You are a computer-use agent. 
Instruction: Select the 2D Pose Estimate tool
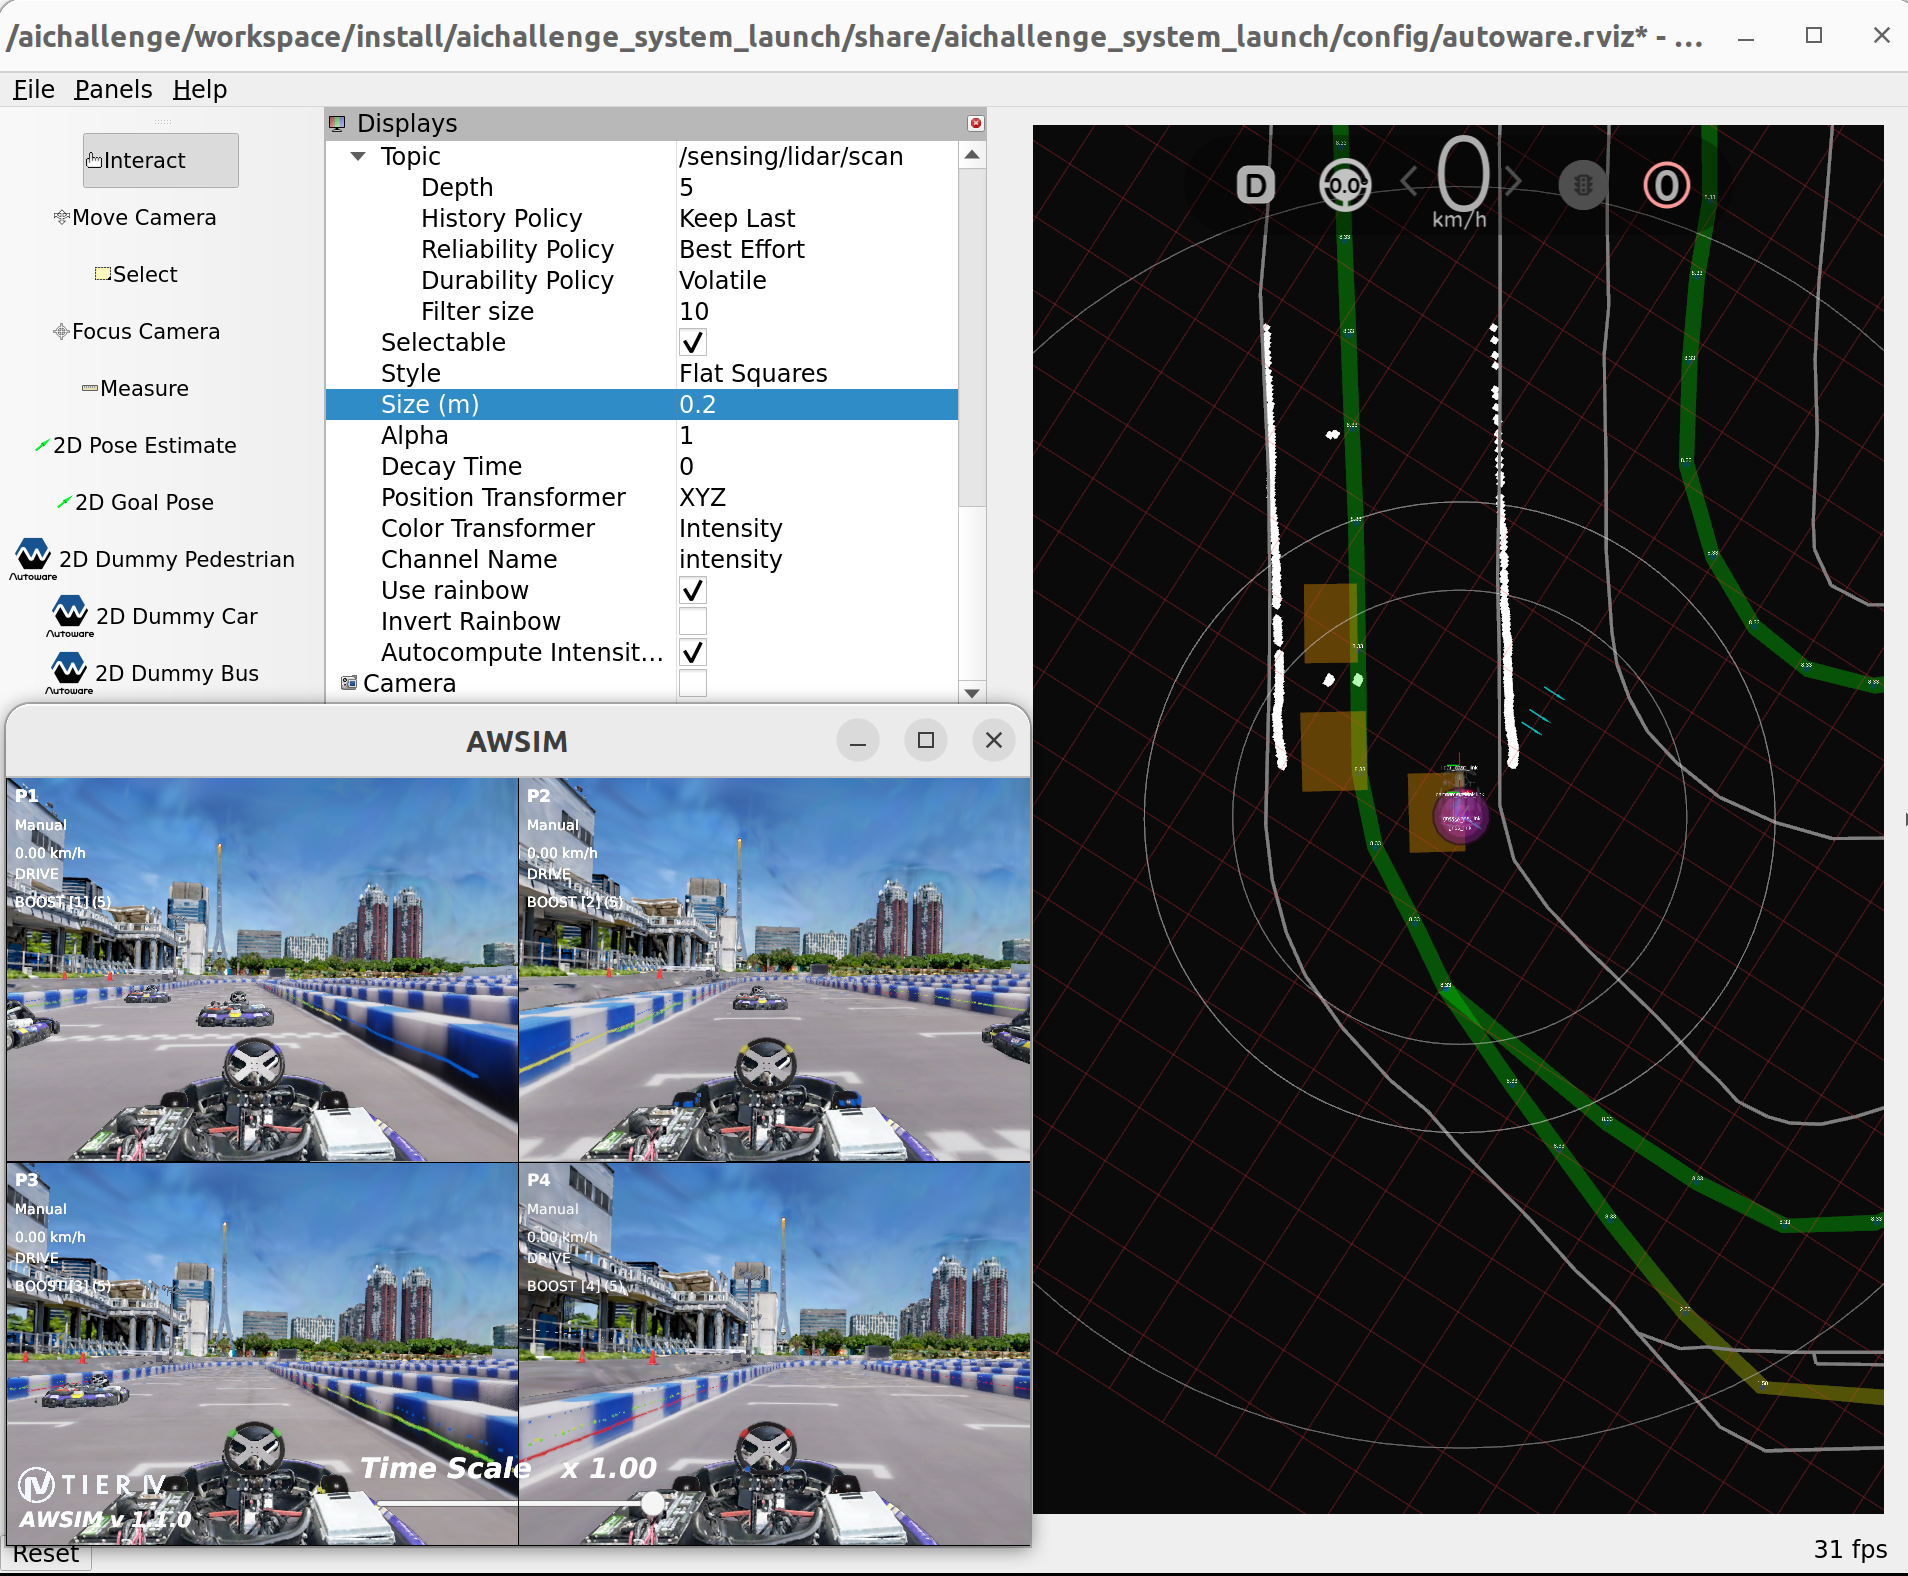tap(135, 446)
